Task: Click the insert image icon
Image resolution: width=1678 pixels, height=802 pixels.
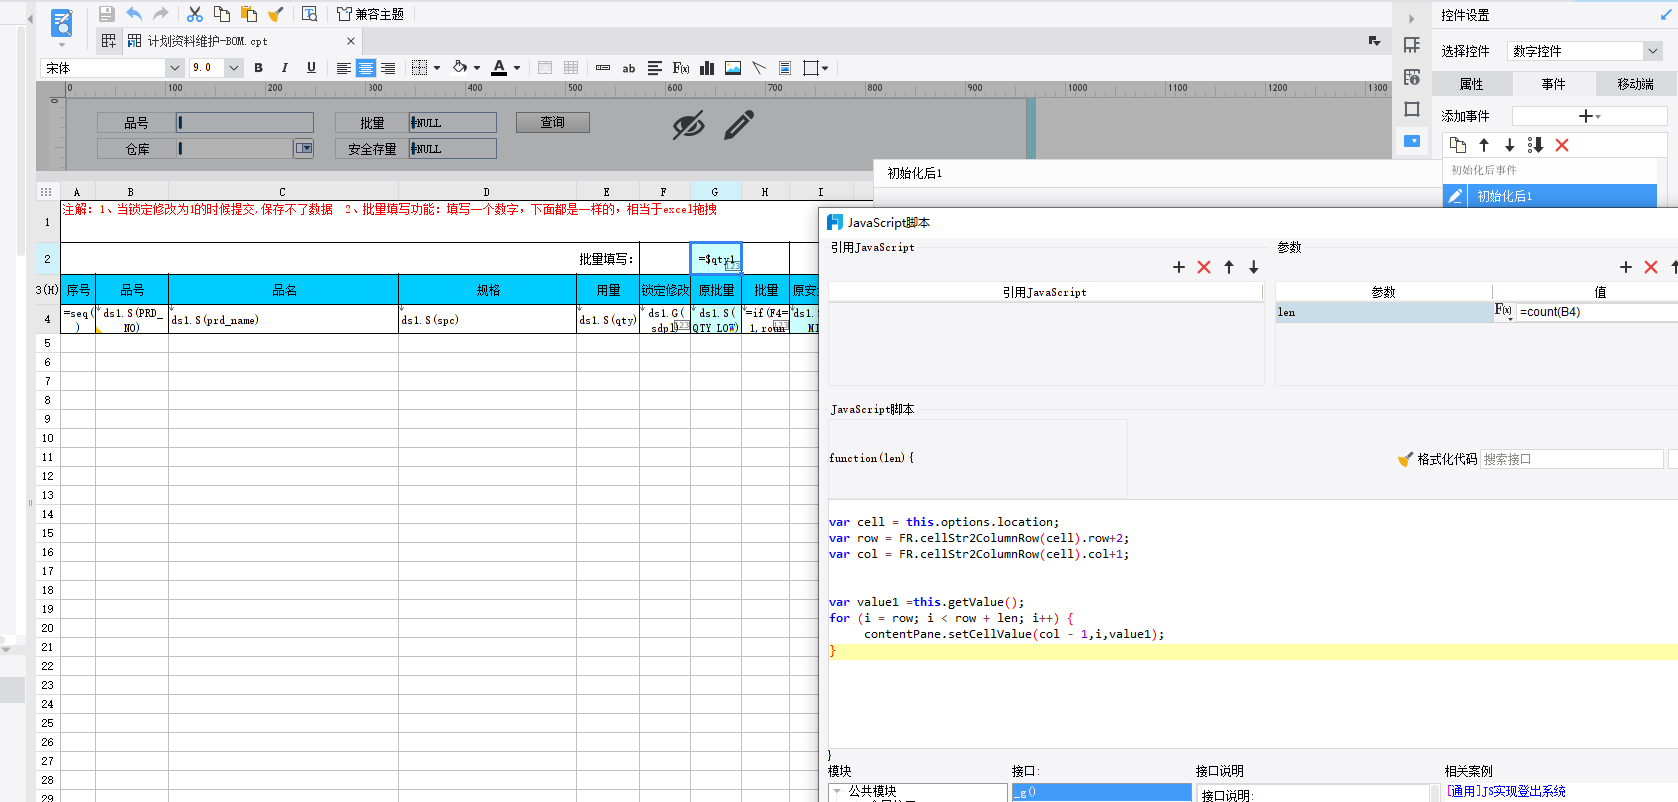Action: [x=733, y=68]
